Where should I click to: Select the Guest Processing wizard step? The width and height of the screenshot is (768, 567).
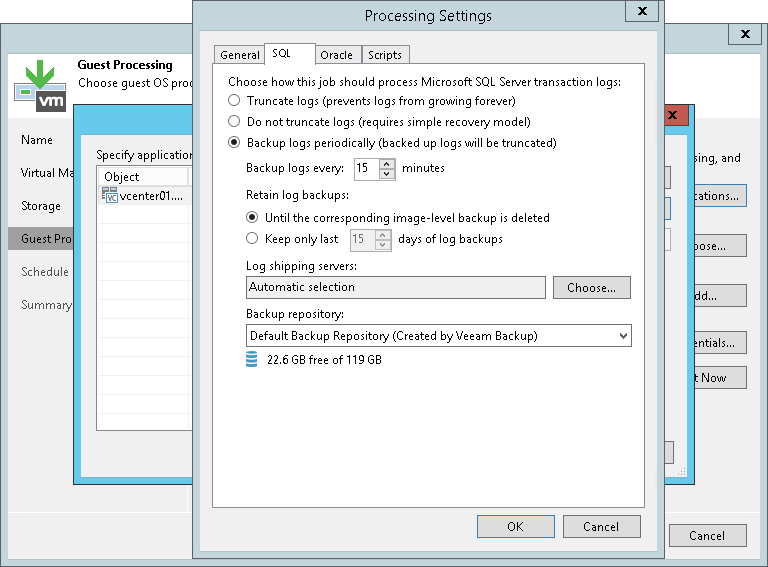coord(41,238)
